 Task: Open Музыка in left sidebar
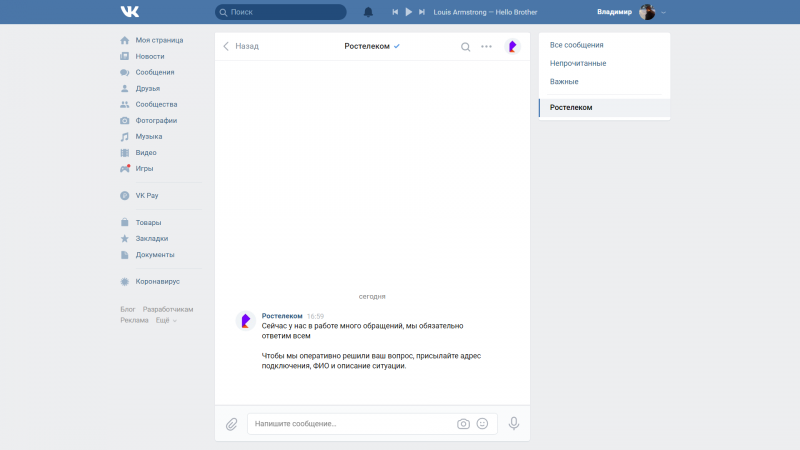pos(148,136)
